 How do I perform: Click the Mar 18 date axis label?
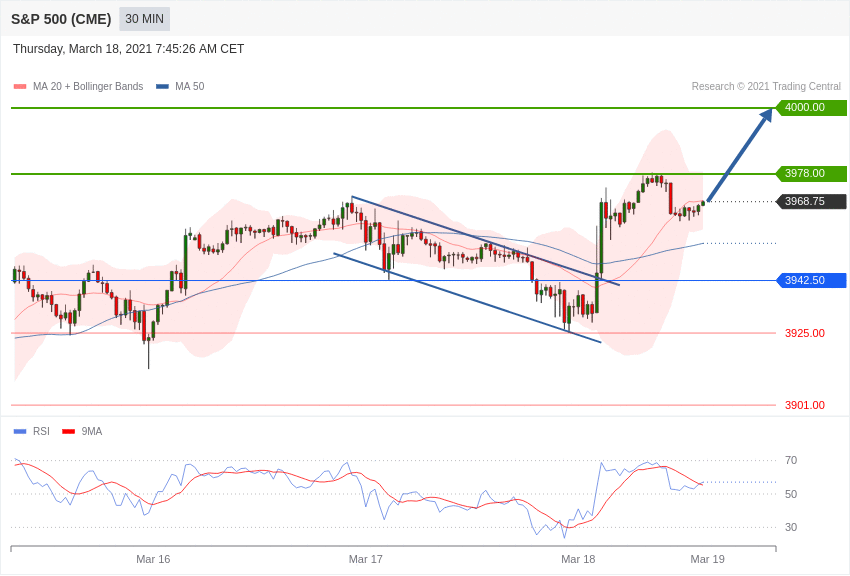coord(578,559)
